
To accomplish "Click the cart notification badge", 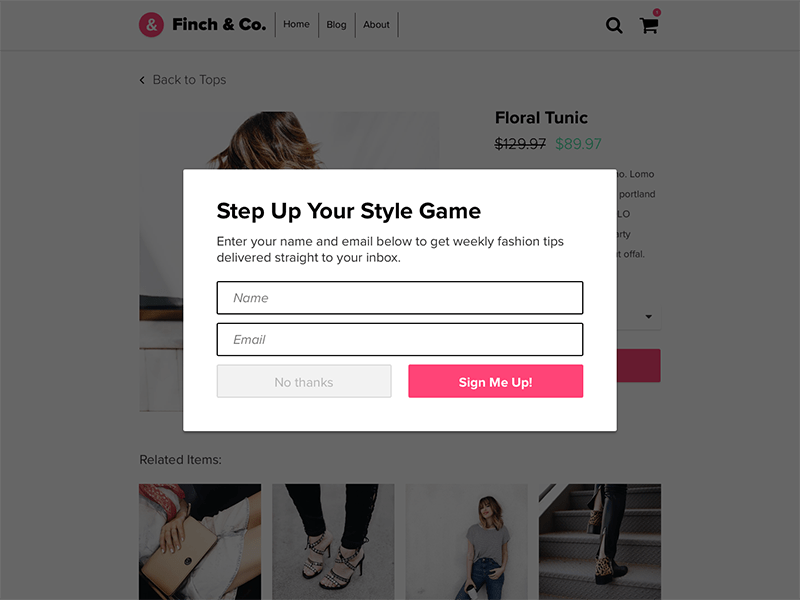I will [657, 12].
